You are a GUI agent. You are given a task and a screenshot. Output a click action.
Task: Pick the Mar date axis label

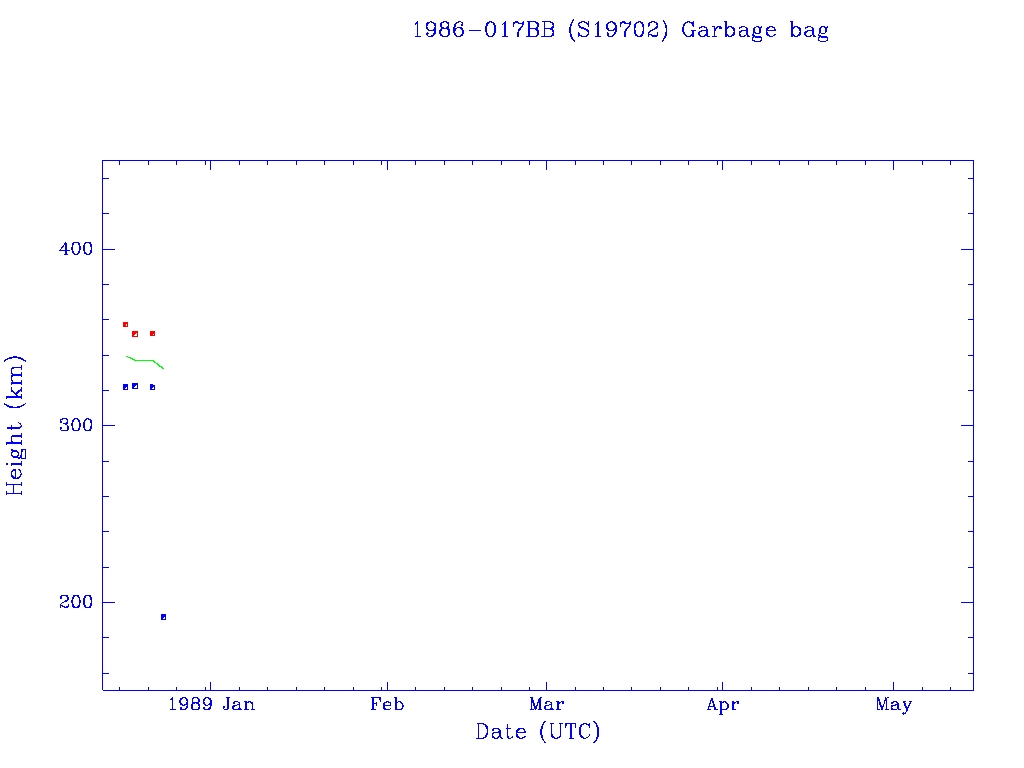pos(546,705)
